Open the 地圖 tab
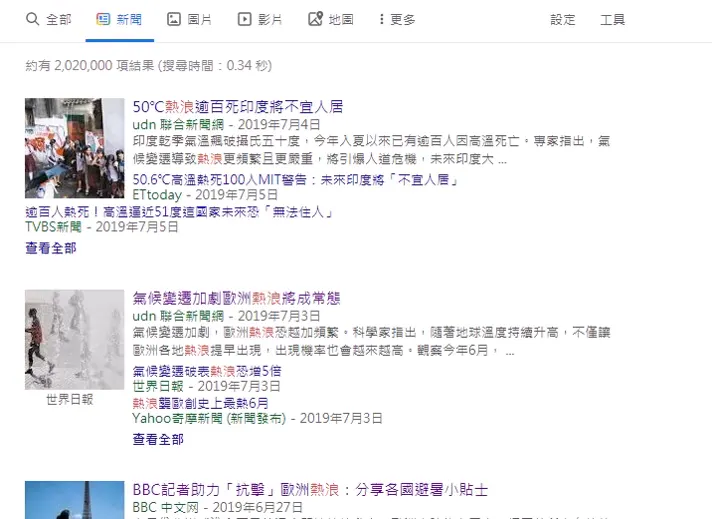This screenshot has height=519, width=712. click(341, 20)
